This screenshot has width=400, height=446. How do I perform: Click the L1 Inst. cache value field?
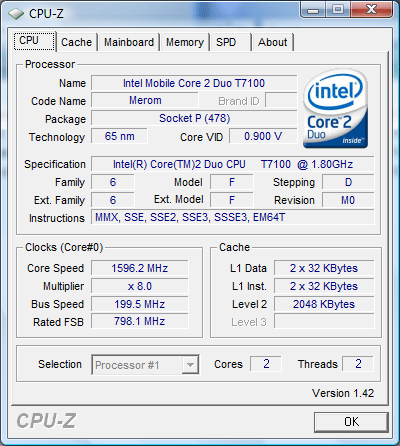point(324,286)
